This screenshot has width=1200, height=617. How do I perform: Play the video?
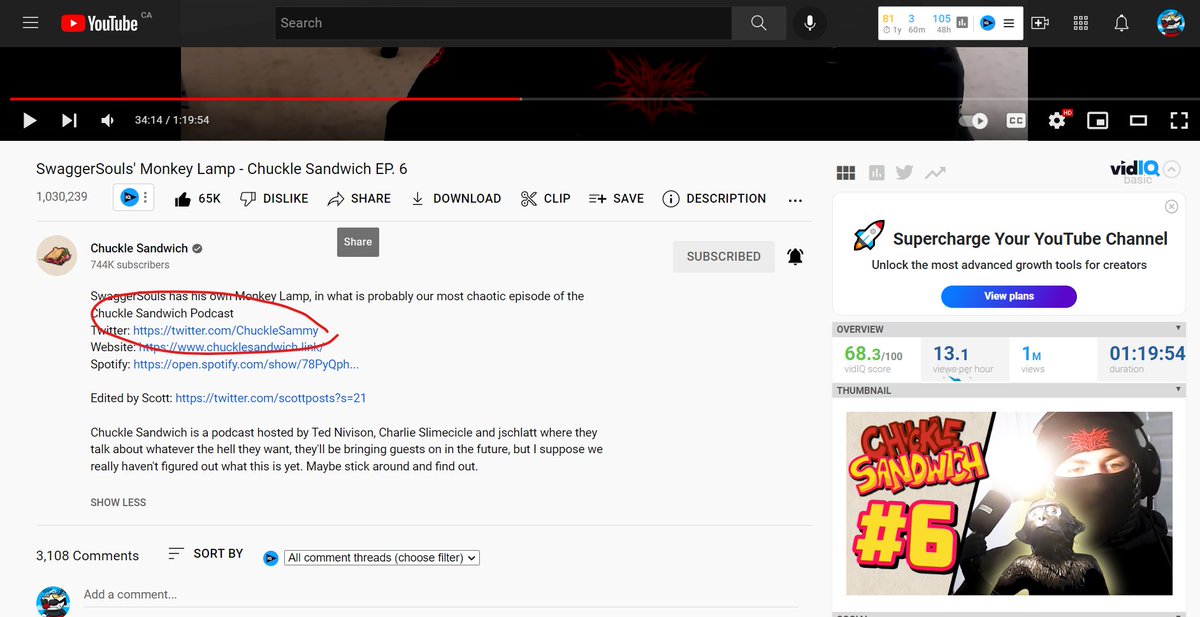pyautogui.click(x=29, y=121)
